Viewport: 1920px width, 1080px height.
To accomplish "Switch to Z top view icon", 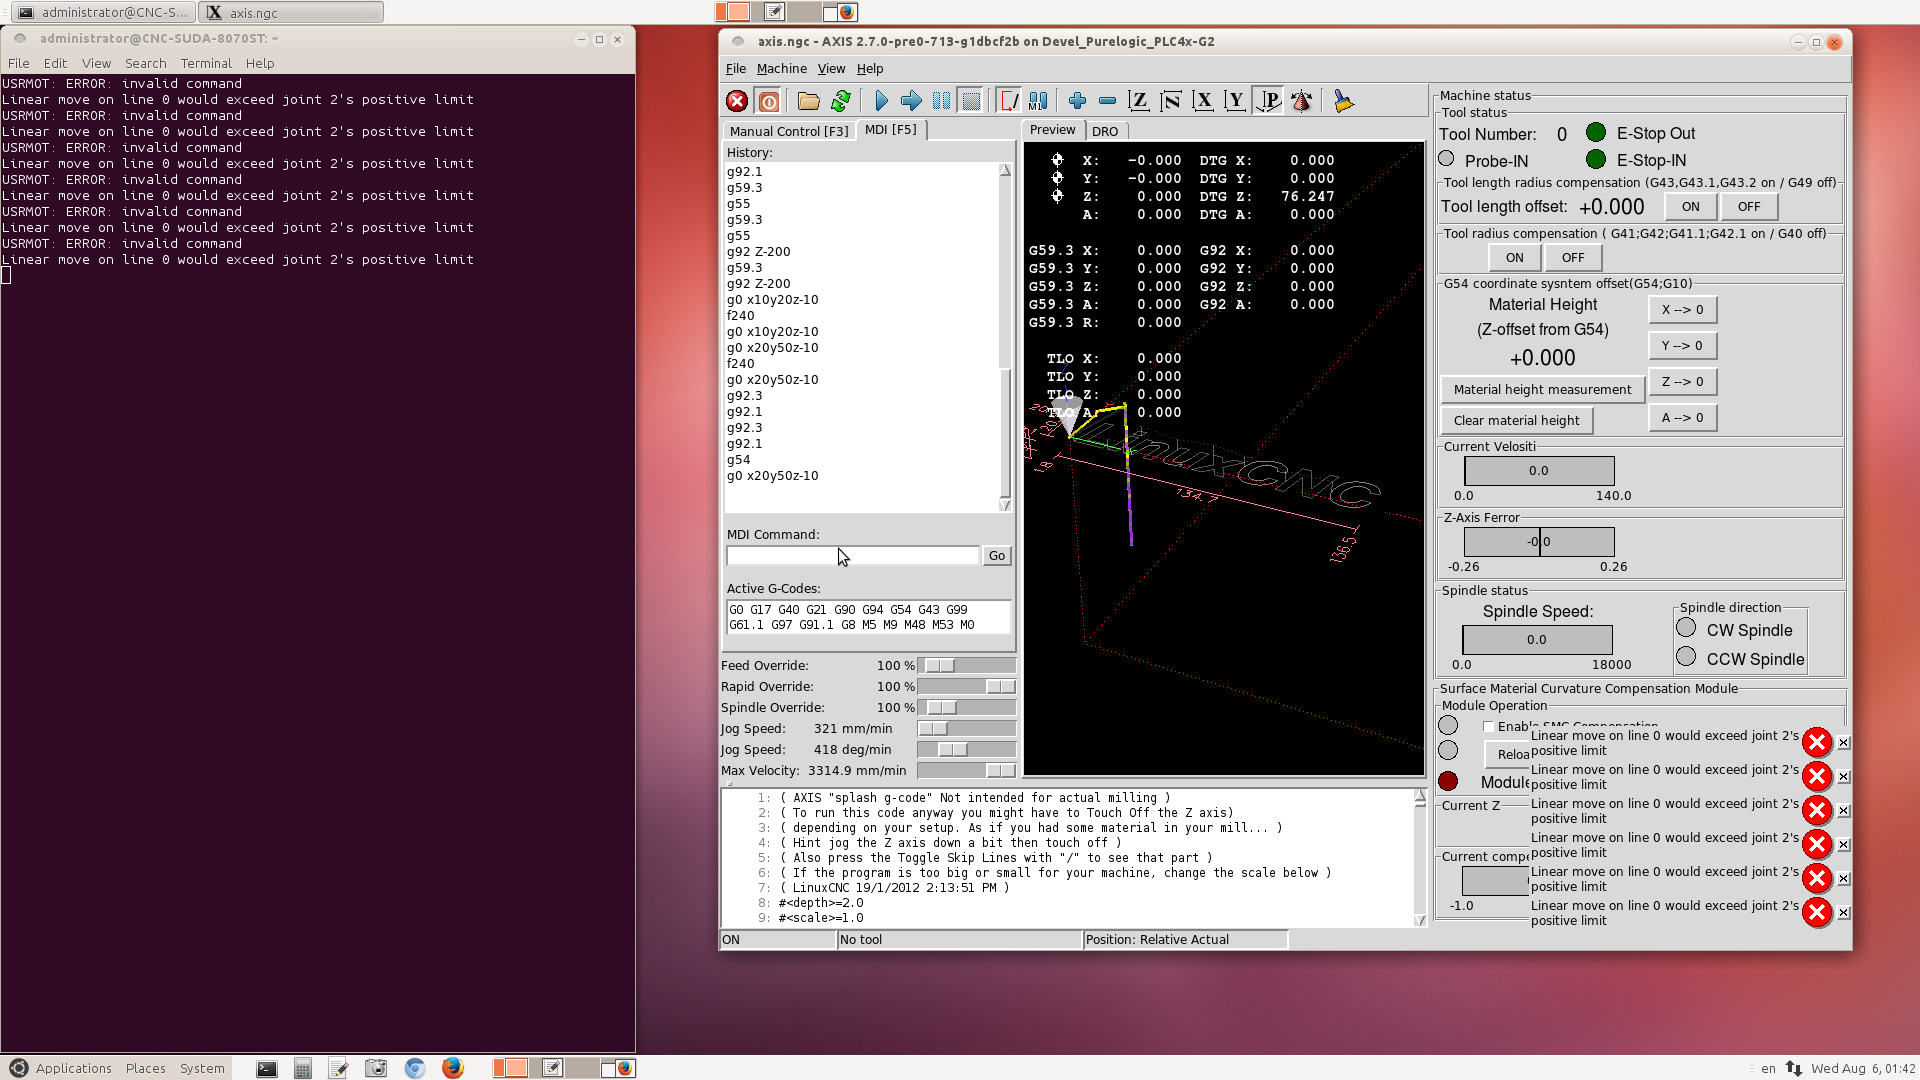I will (x=1138, y=101).
